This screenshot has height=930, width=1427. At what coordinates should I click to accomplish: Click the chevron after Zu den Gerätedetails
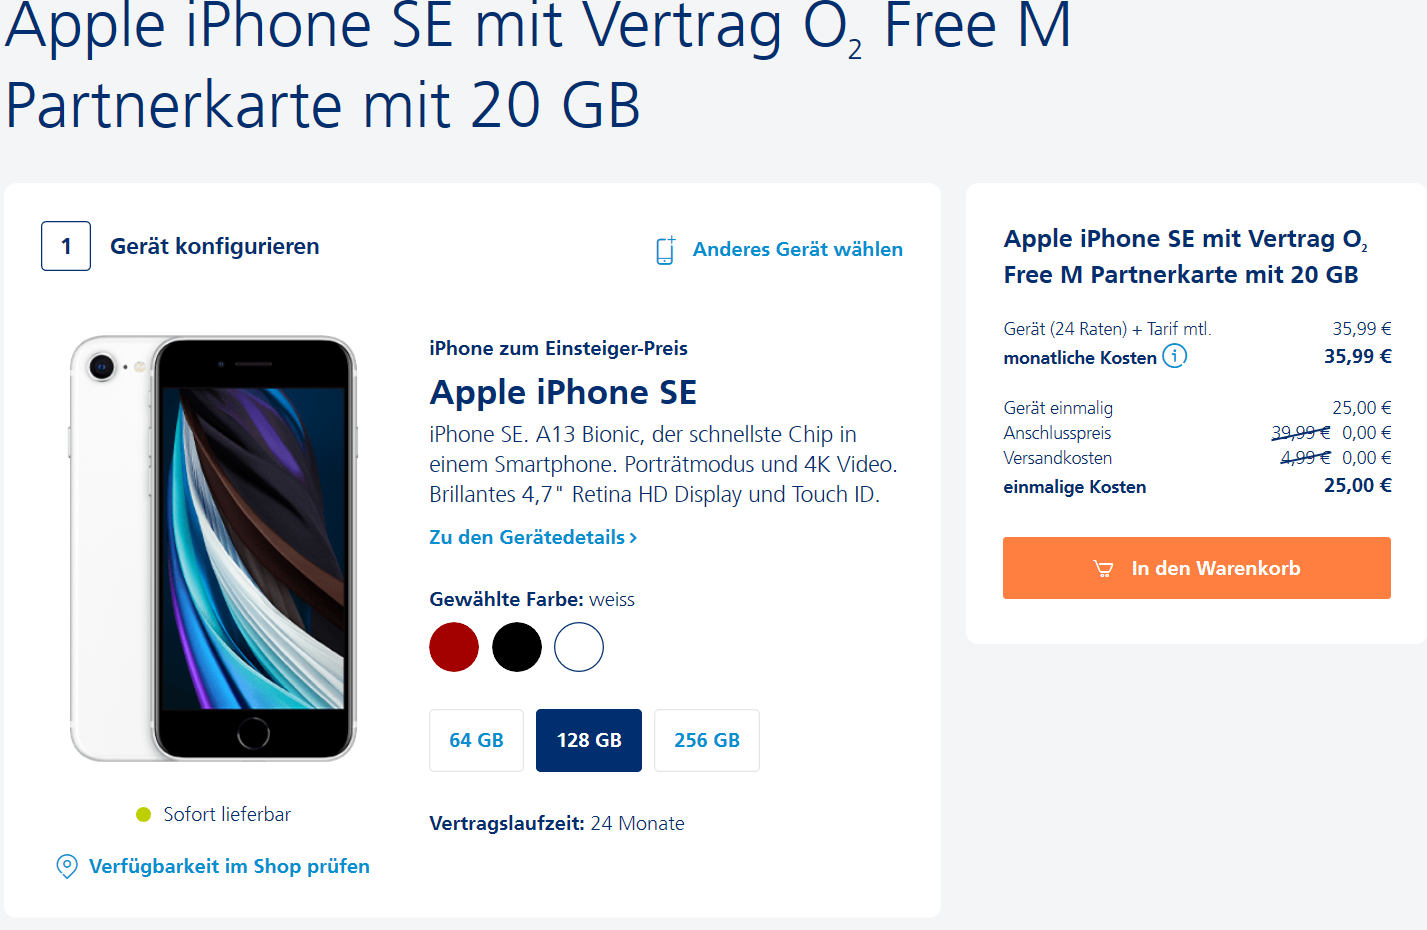[x=633, y=538]
